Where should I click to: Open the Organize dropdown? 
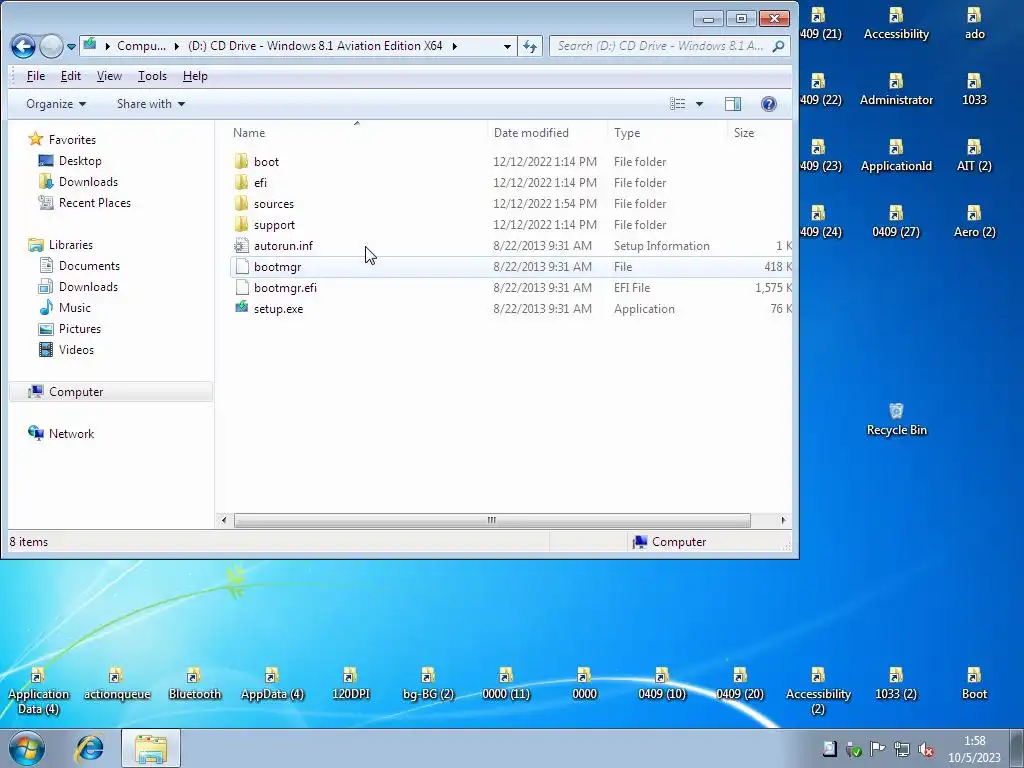(56, 104)
